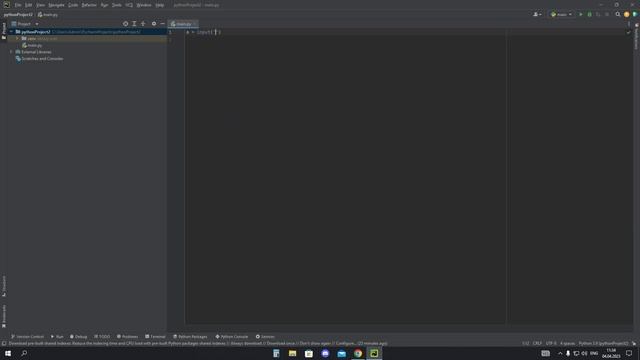Open the Edit menu

coord(29,5)
